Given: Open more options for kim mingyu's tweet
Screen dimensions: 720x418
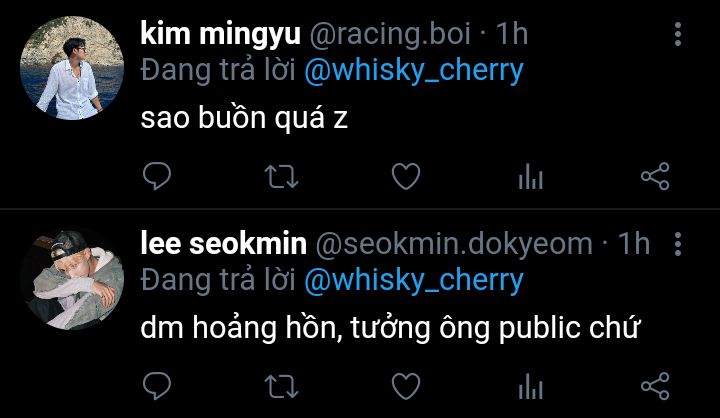Looking at the screenshot, I should coord(678,34).
